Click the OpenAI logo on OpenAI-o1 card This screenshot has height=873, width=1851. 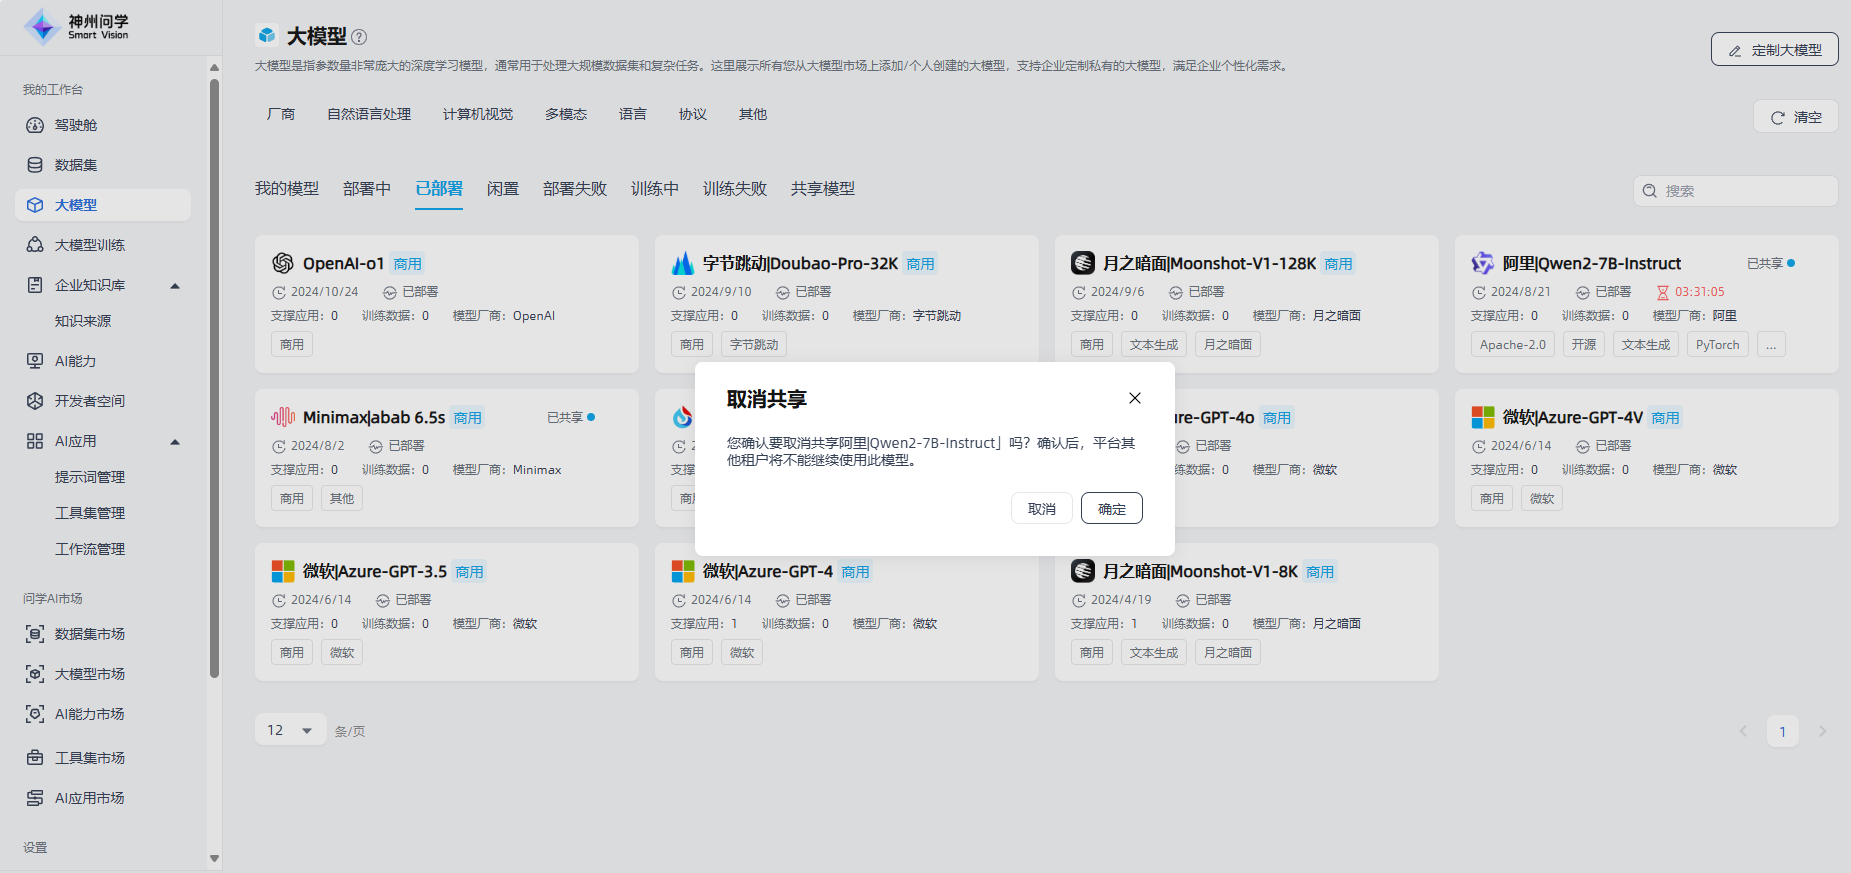point(283,263)
